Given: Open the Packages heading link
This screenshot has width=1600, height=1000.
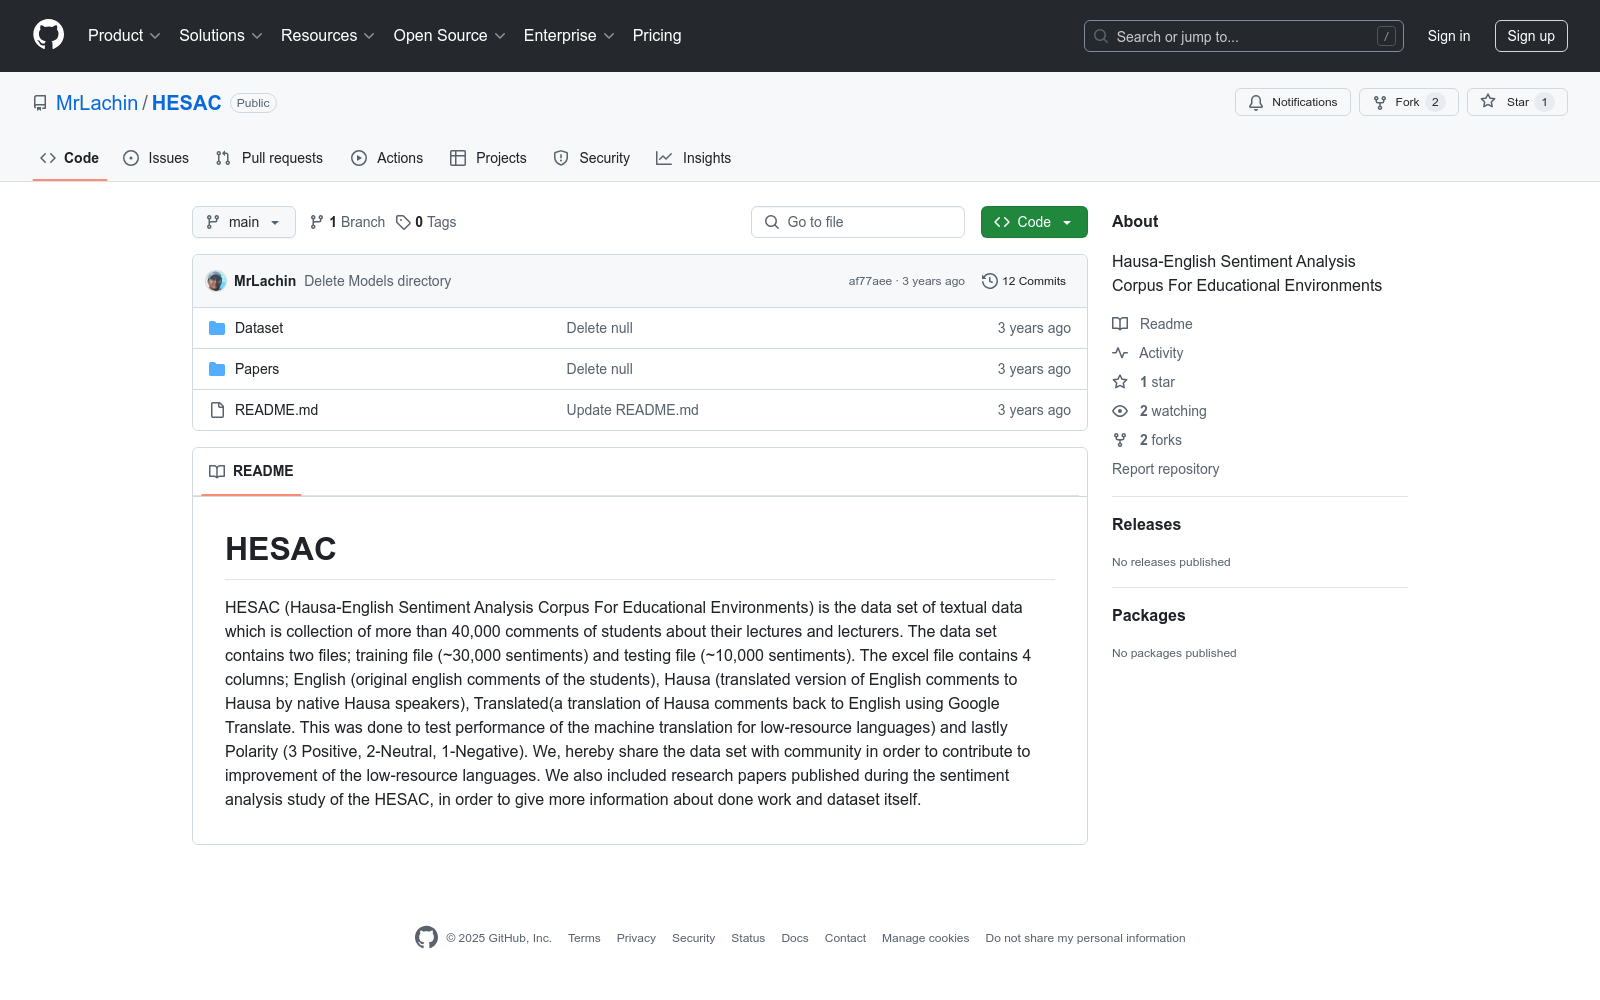Looking at the screenshot, I should pos(1149,616).
